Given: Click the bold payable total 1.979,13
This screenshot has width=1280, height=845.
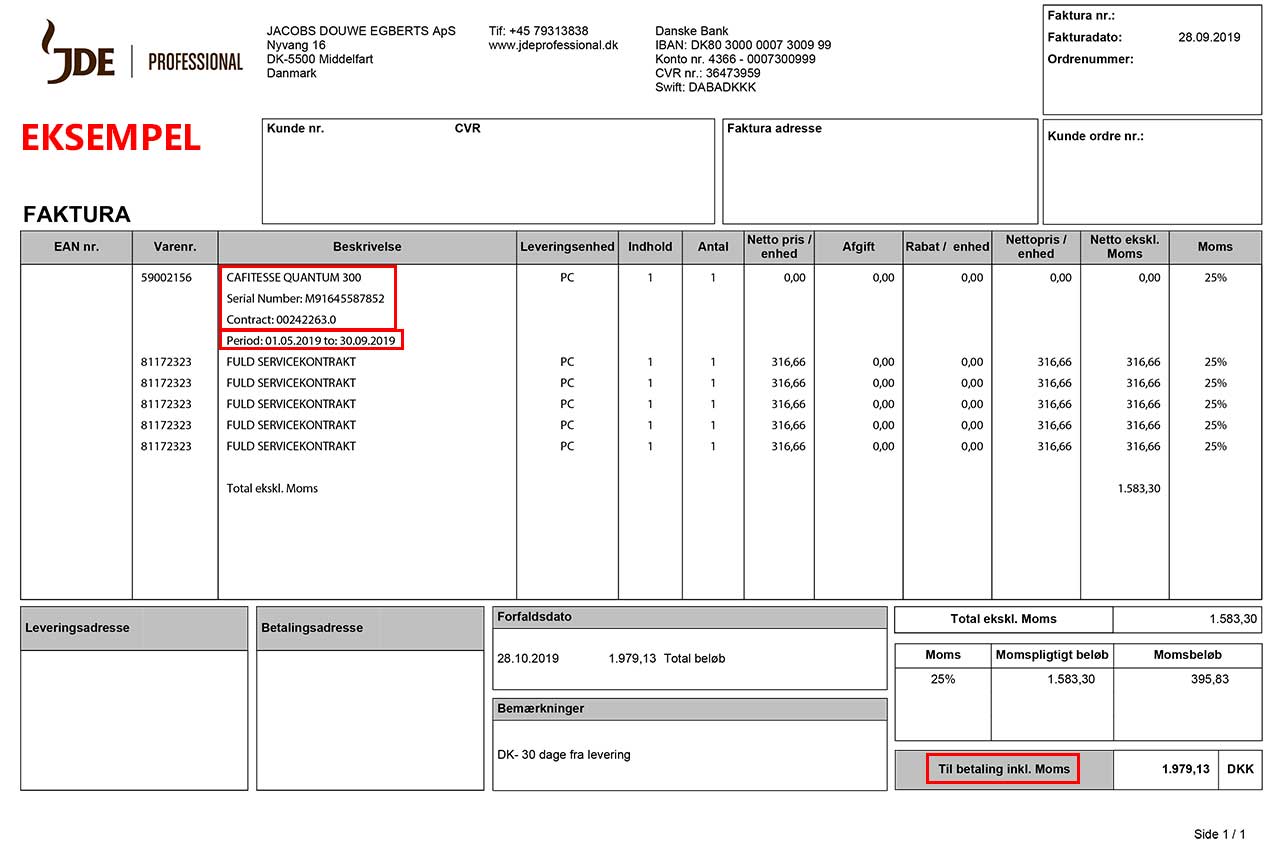Looking at the screenshot, I should (x=1186, y=770).
